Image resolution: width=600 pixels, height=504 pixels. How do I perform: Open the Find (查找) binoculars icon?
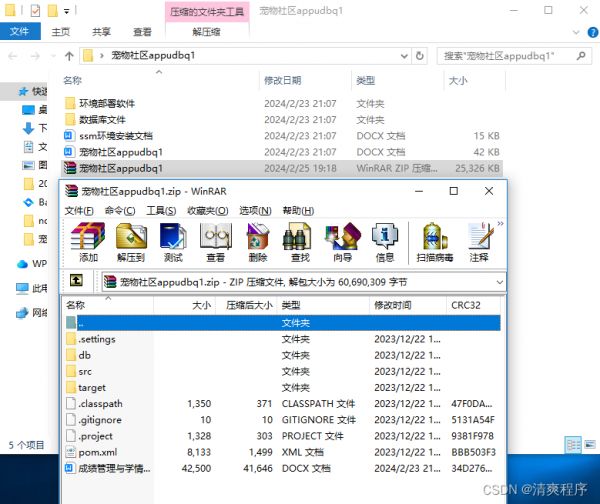pos(300,242)
